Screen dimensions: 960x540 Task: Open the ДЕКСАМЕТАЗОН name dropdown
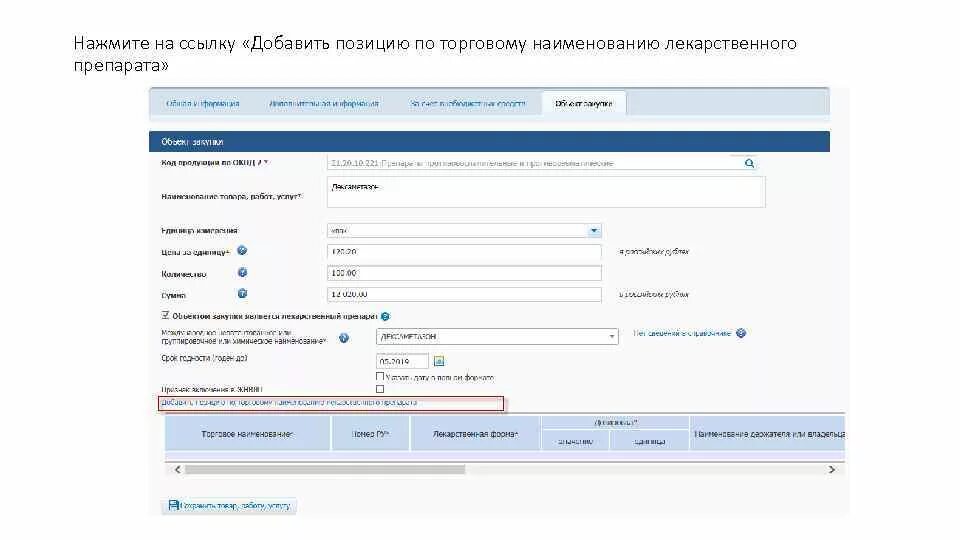point(611,337)
